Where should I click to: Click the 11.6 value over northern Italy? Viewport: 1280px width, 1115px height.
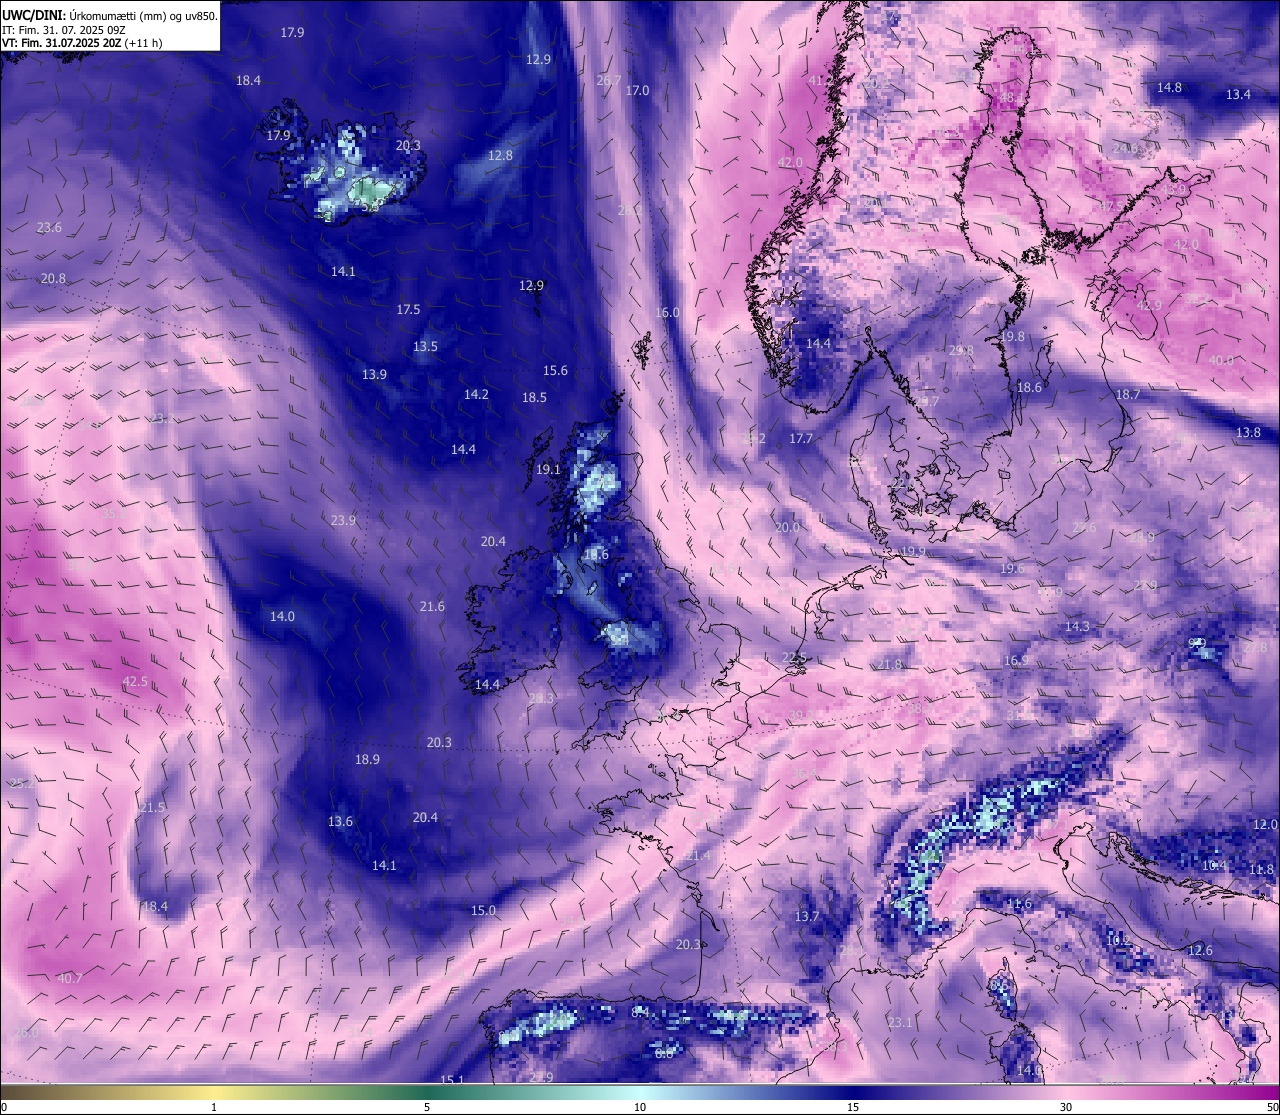[x=1019, y=904]
